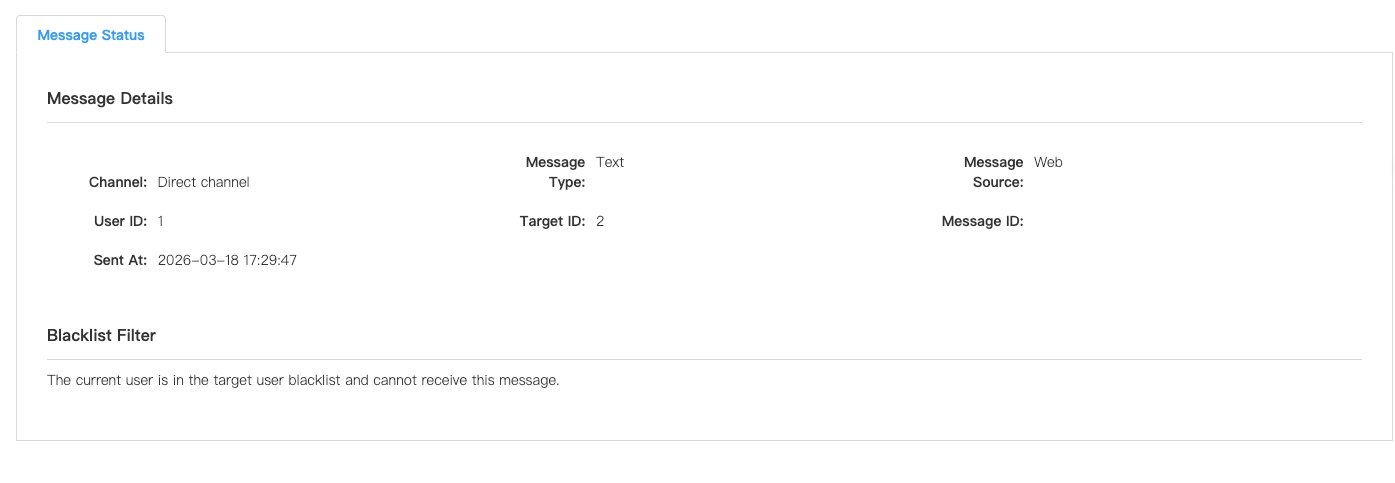Image resolution: width=1395 pixels, height=483 pixels.
Task: Select the 2026-03-18 17:29:47 timestamp
Action: click(x=227, y=260)
